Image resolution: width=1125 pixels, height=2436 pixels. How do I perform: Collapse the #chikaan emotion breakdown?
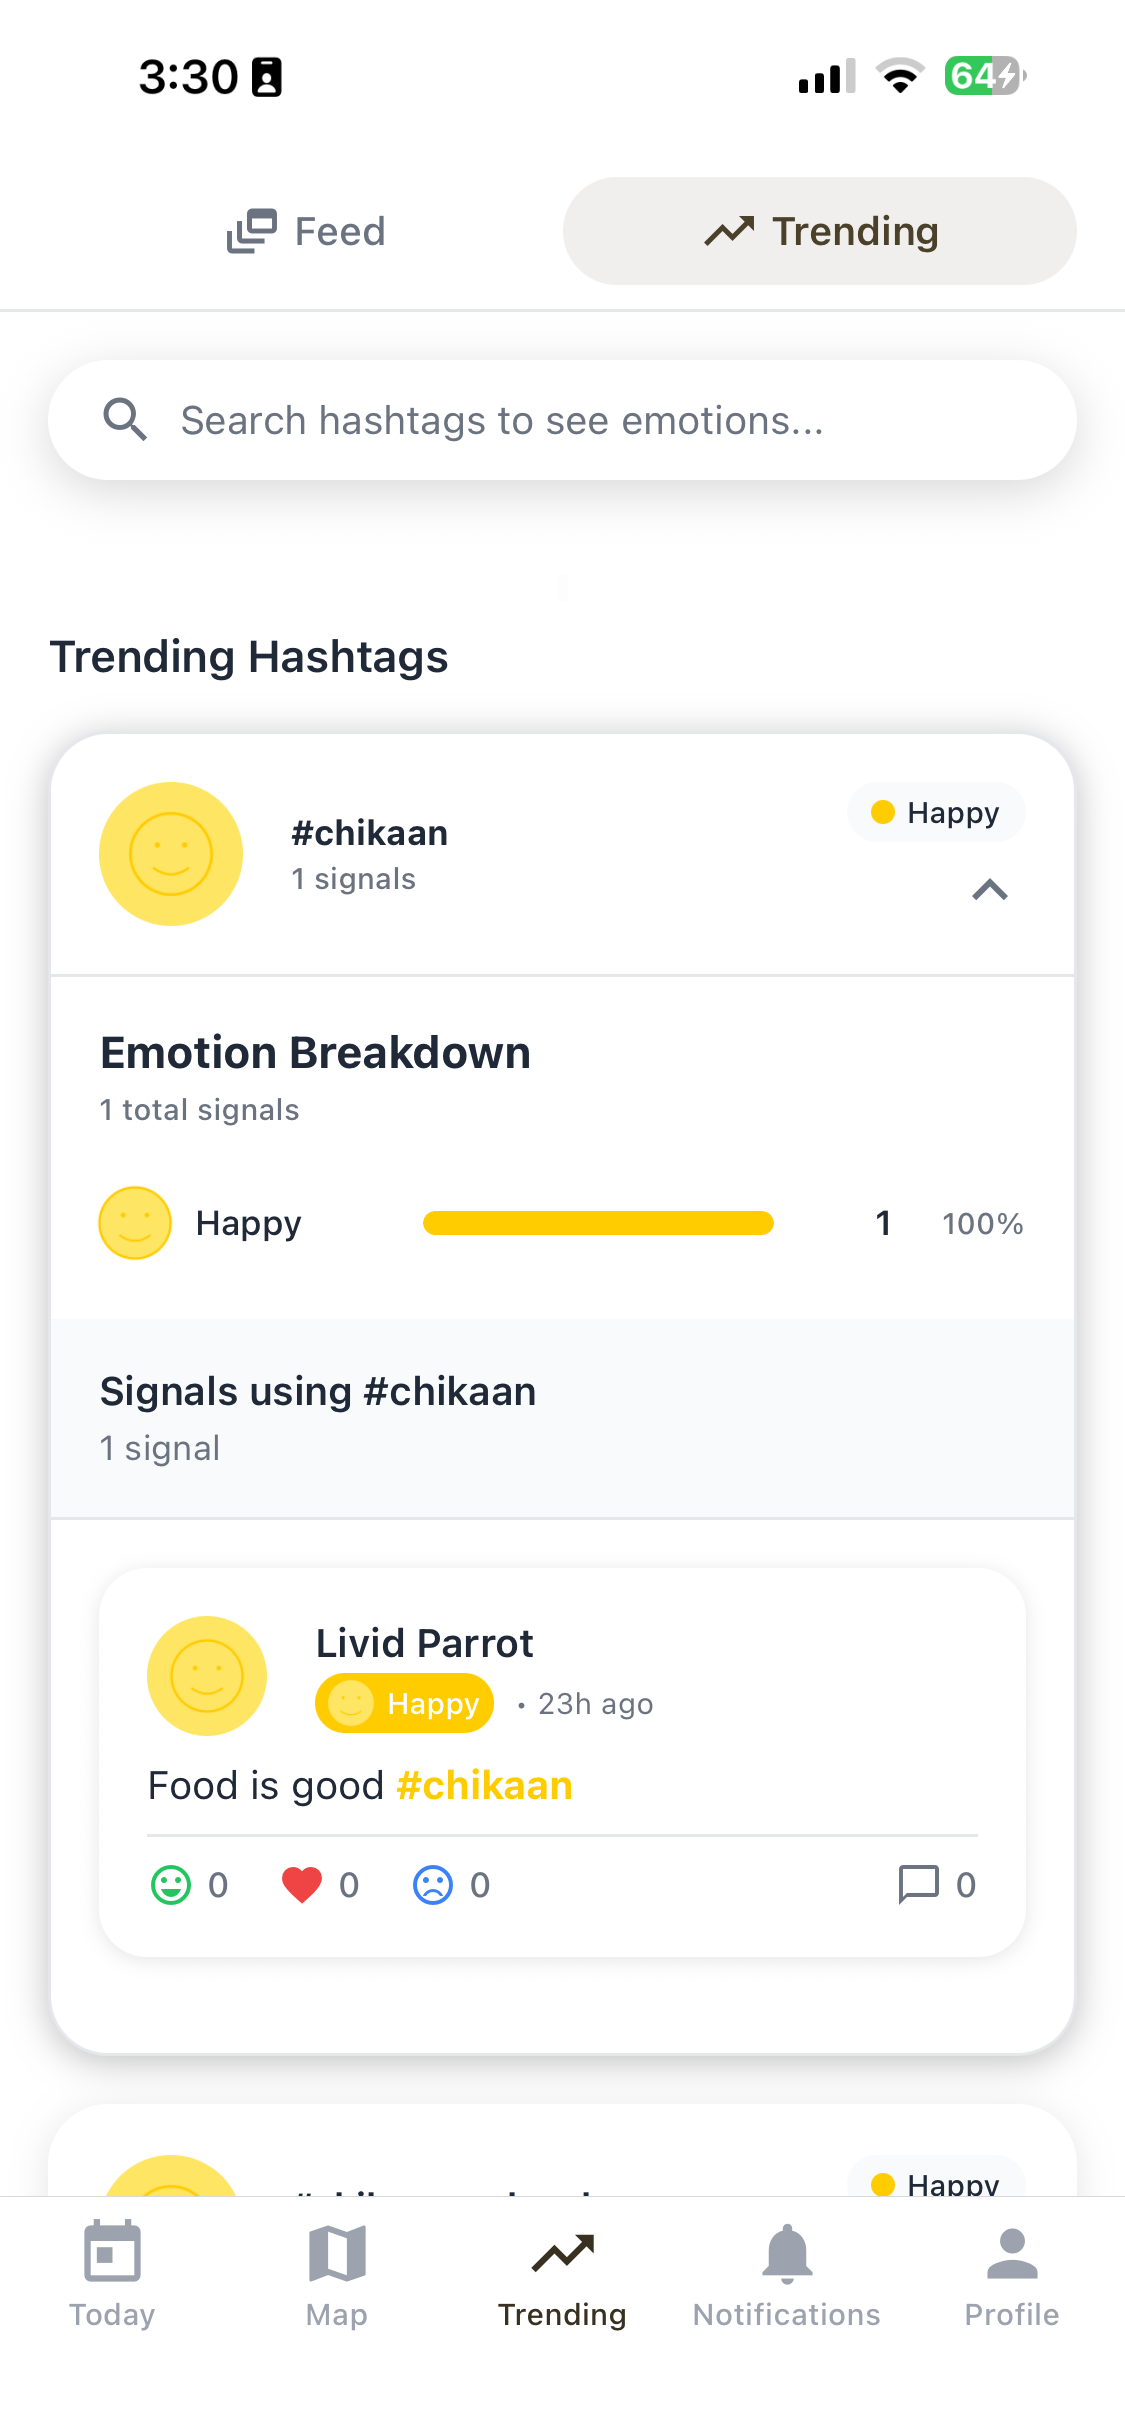(x=989, y=889)
